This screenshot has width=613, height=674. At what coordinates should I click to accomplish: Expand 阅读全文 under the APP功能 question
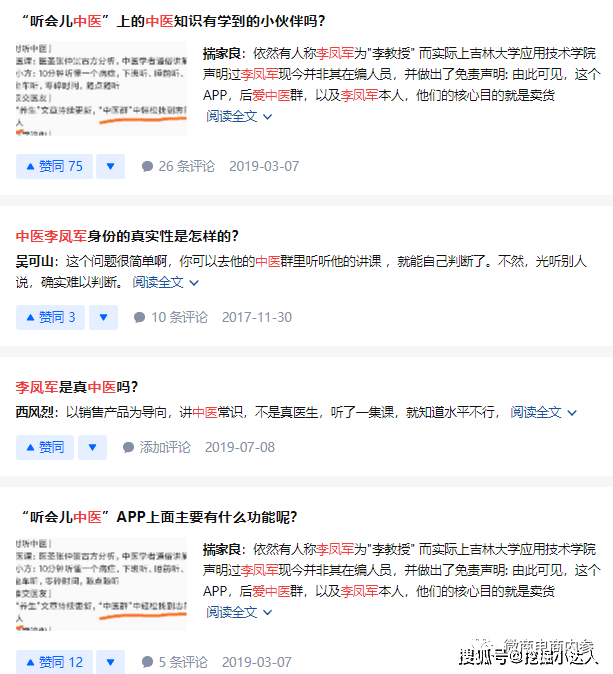[x=240, y=611]
